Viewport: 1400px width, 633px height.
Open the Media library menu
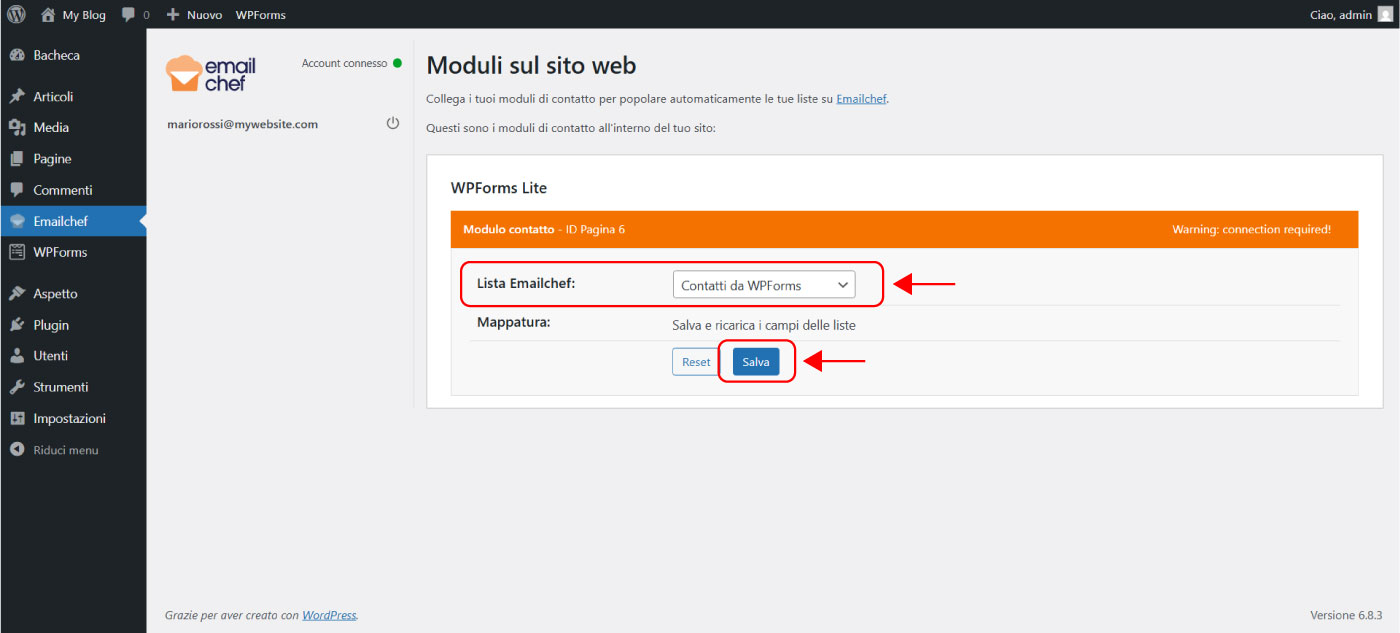(x=51, y=128)
